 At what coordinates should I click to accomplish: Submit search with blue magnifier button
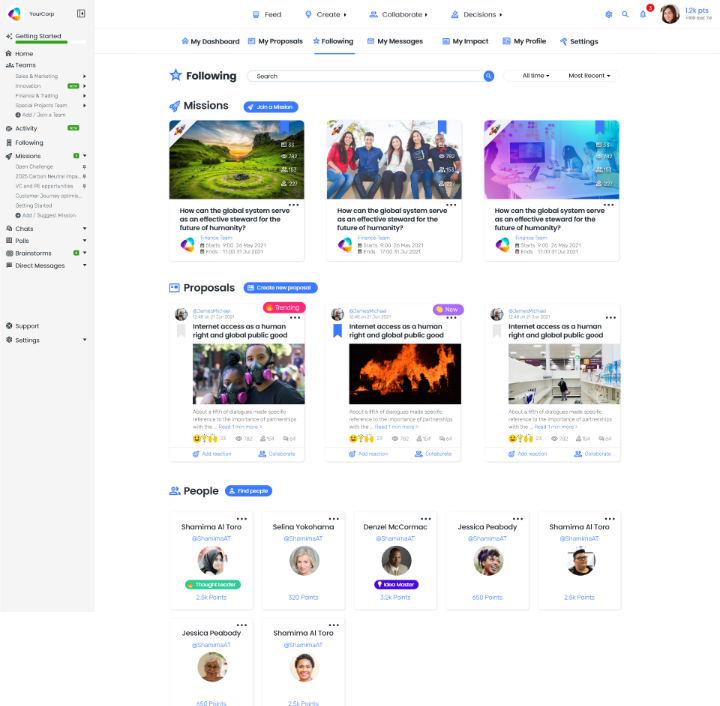click(x=489, y=76)
